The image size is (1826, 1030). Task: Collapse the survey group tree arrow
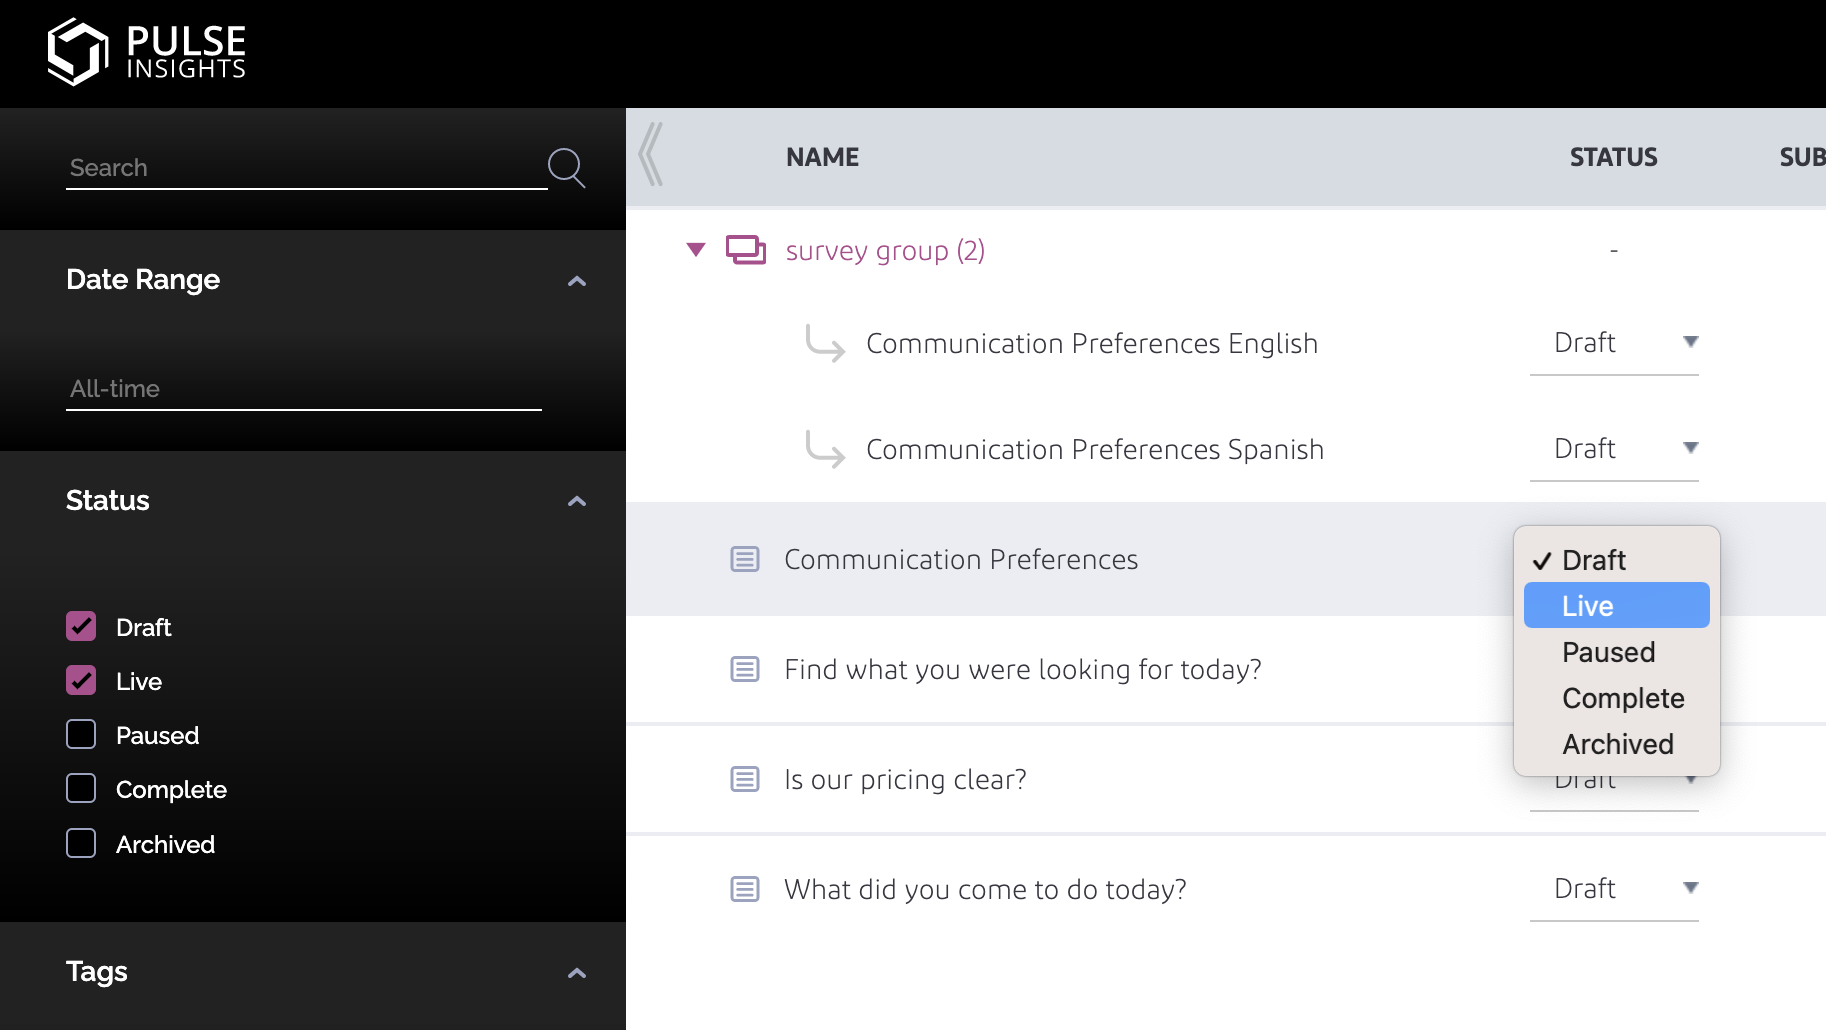(696, 250)
